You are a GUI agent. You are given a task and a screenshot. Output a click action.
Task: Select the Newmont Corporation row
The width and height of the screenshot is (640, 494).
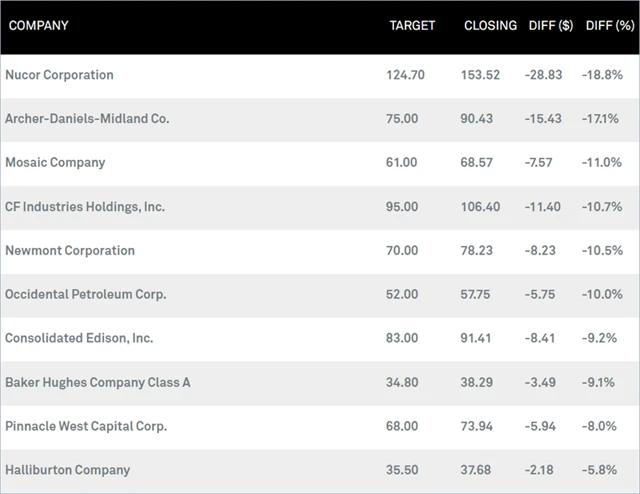click(70, 250)
